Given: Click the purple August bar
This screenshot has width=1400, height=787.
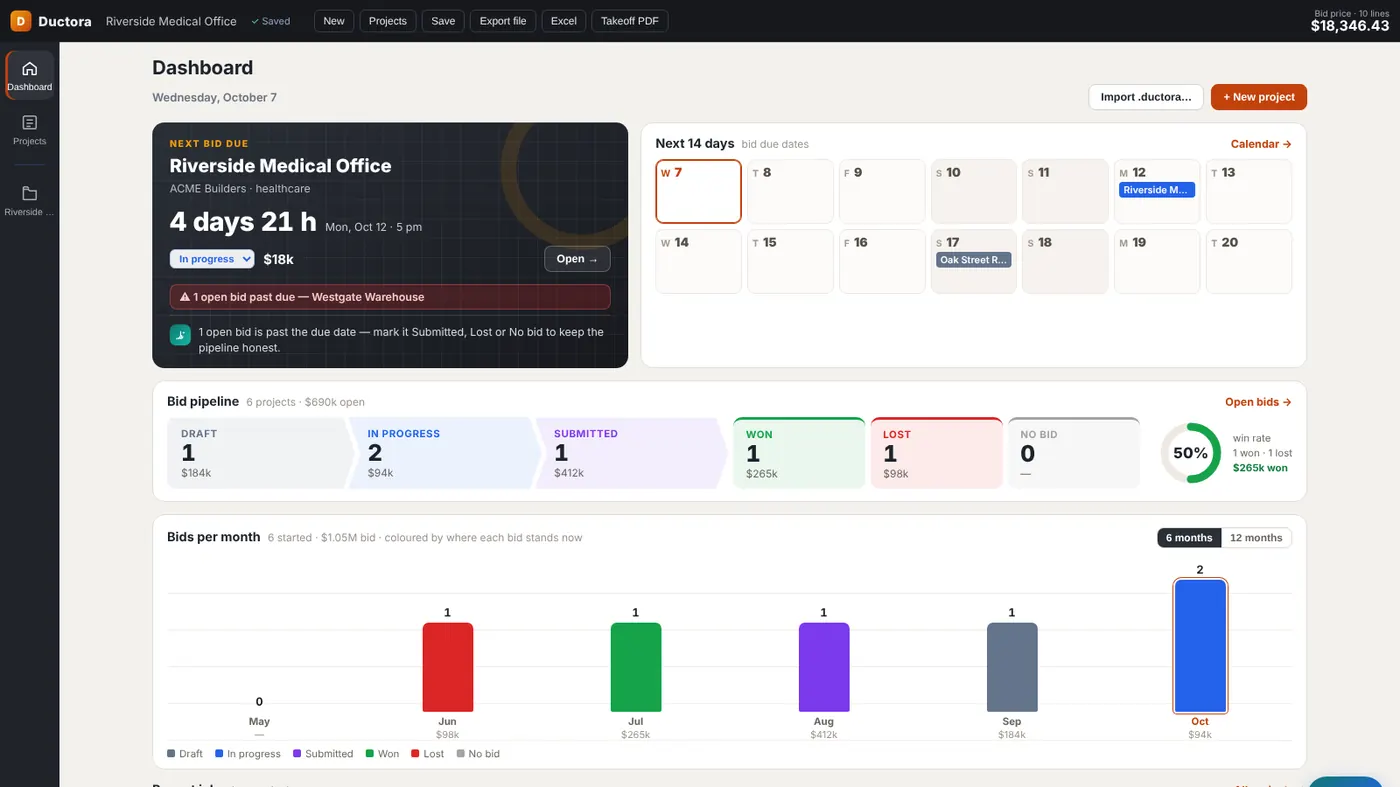Looking at the screenshot, I should pyautogui.click(x=824, y=667).
